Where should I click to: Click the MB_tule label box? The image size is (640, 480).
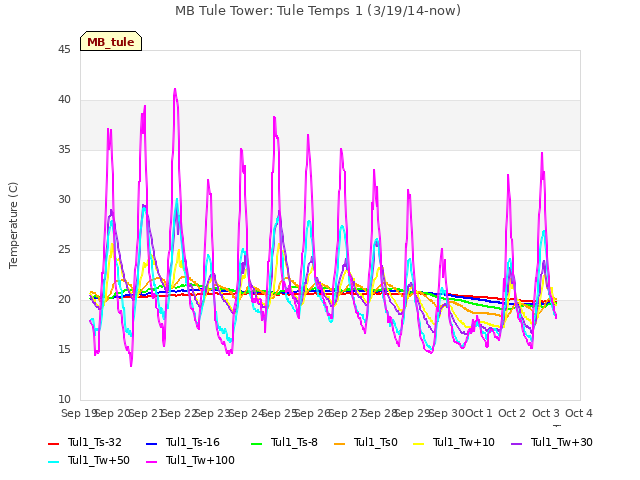[x=111, y=41]
